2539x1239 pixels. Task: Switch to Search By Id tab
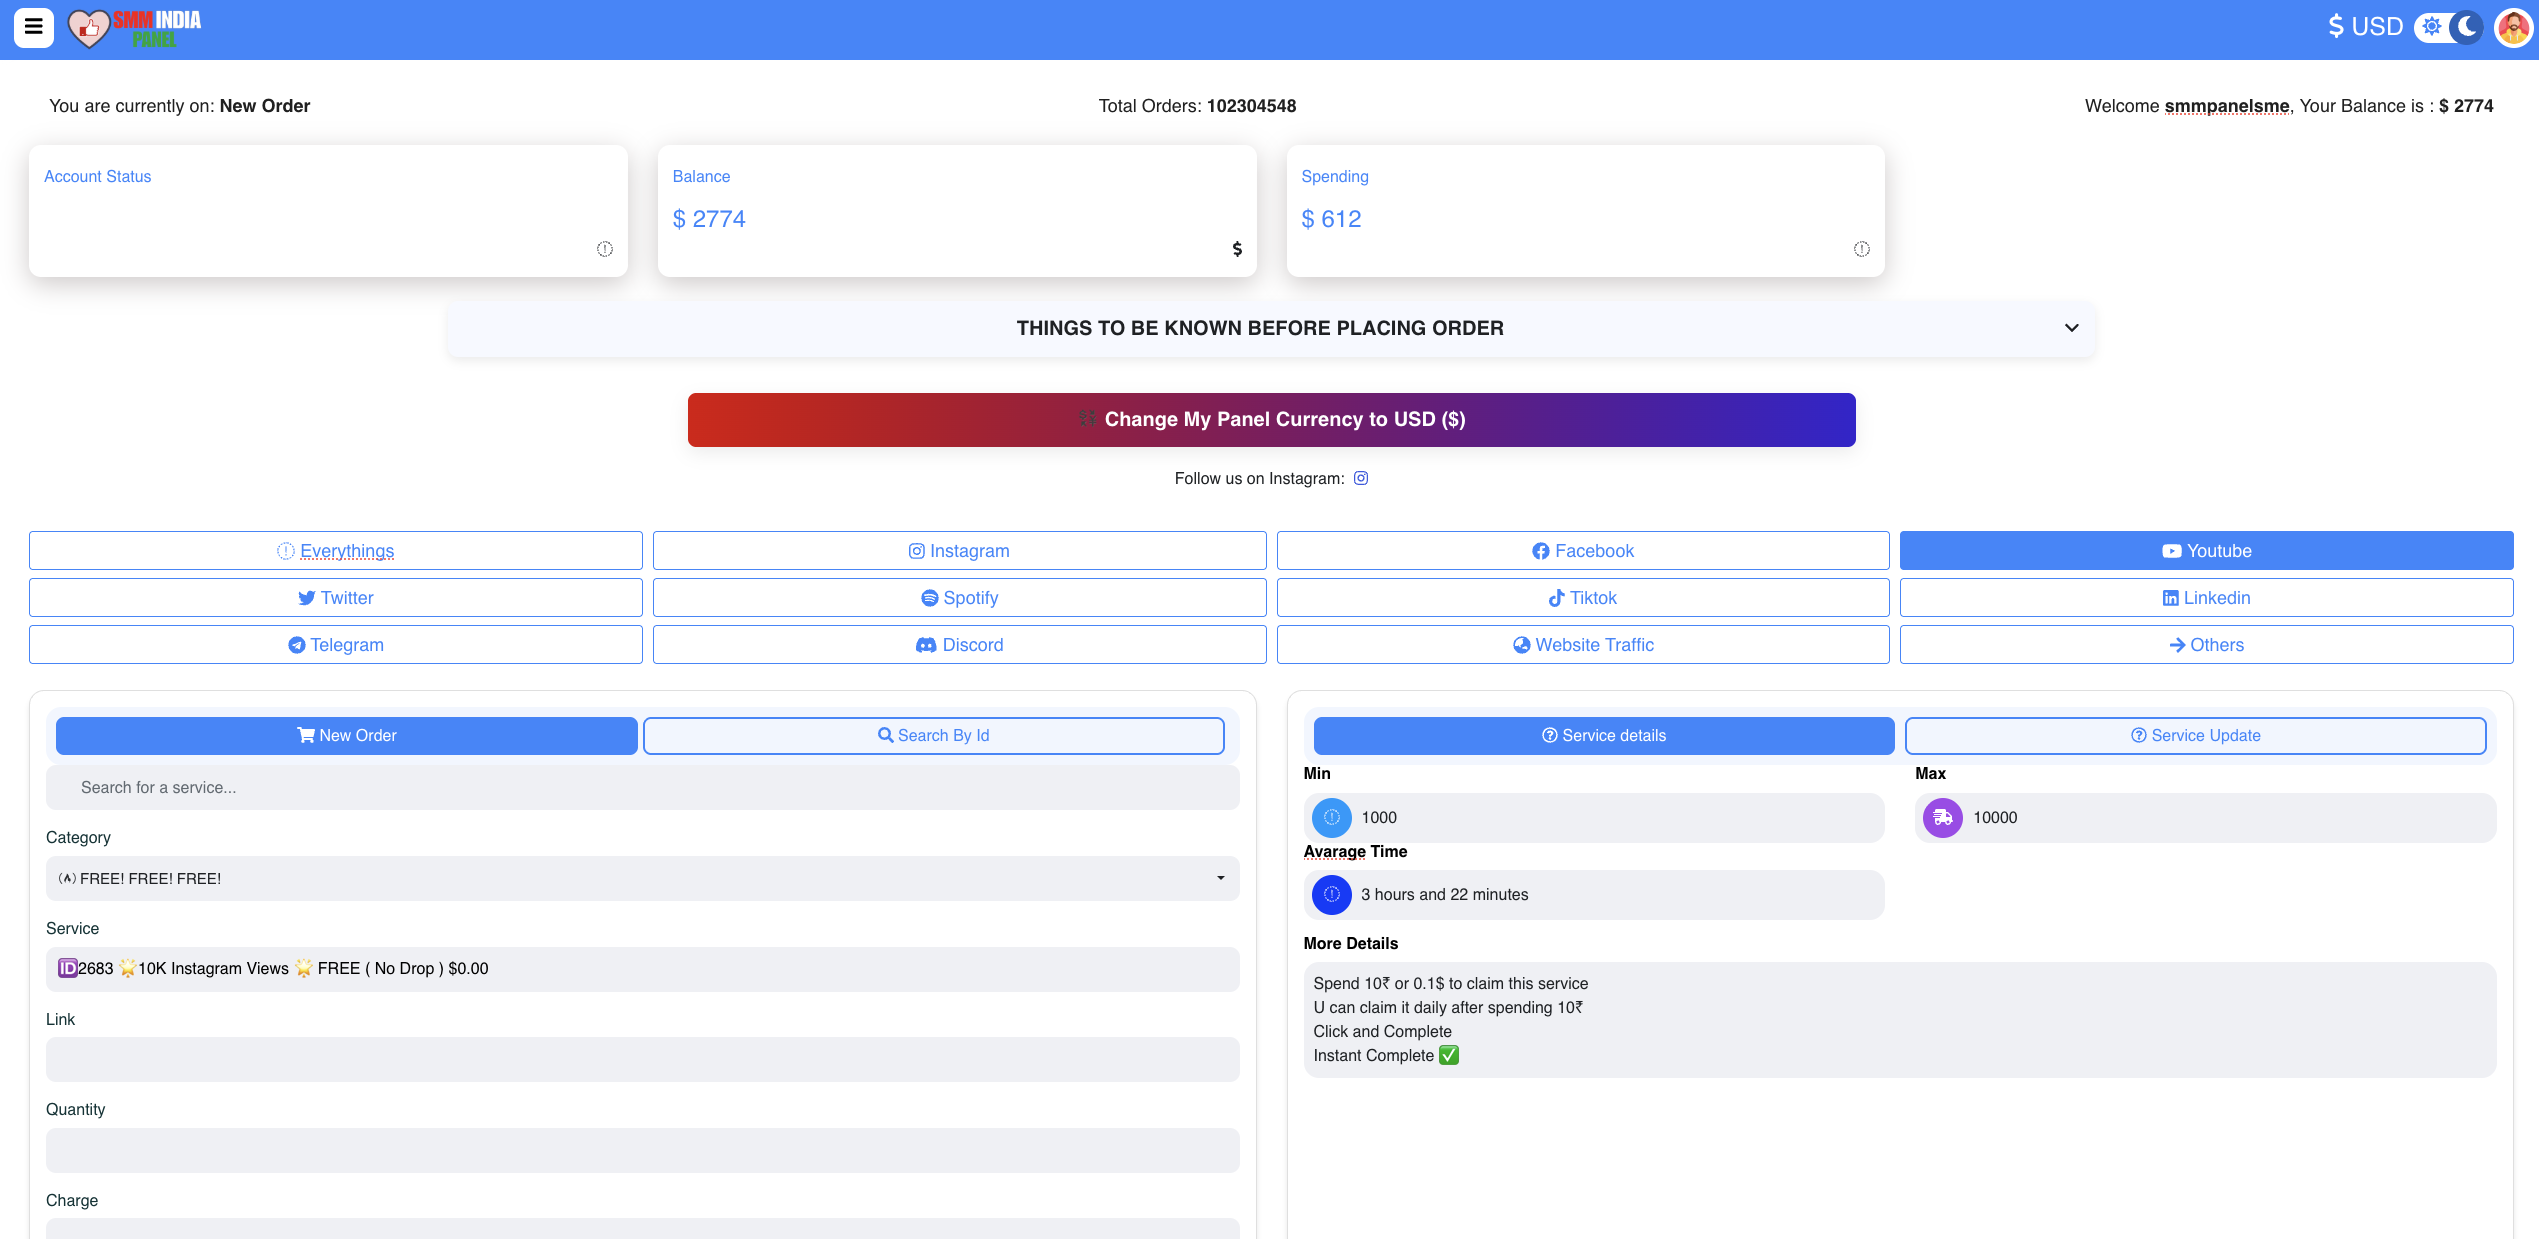tap(933, 735)
